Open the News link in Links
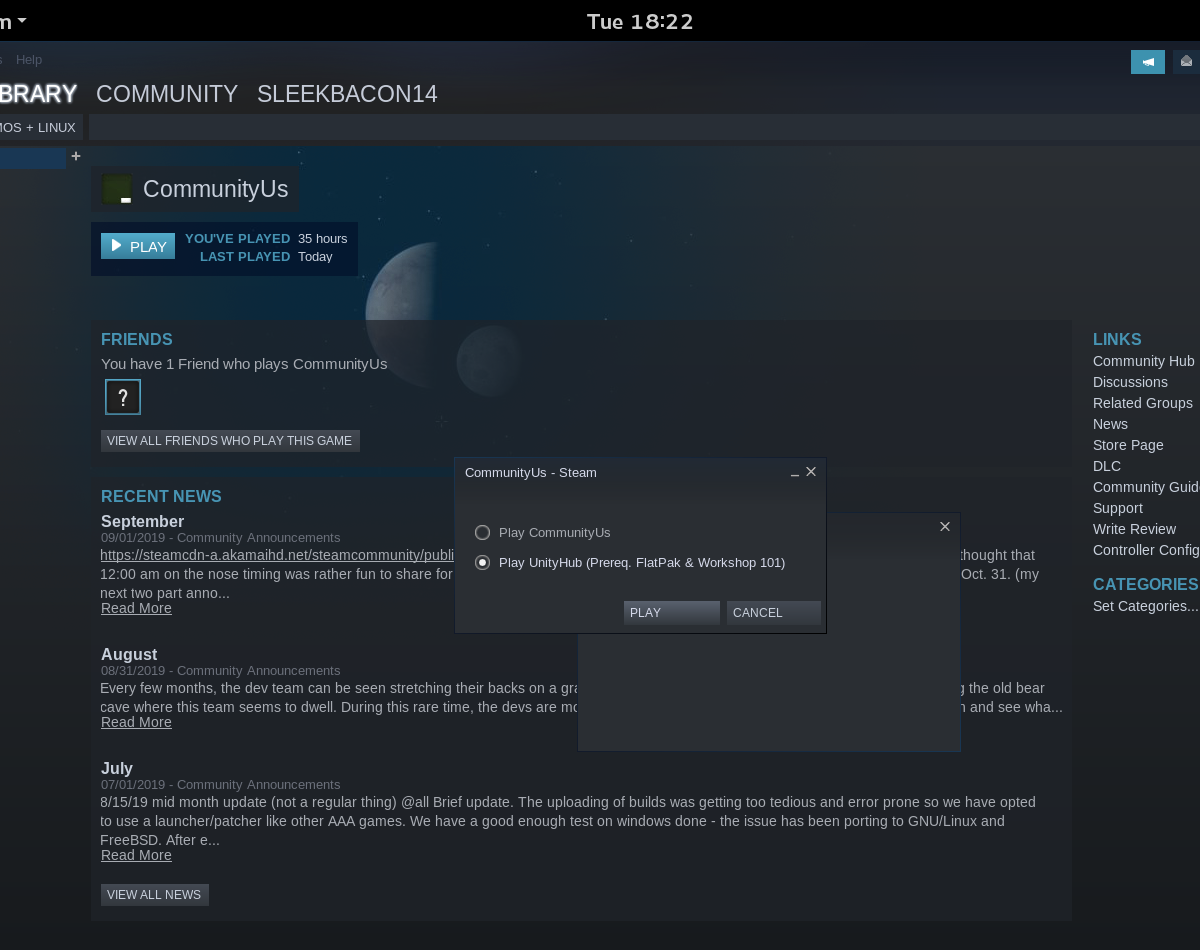The width and height of the screenshot is (1200, 950). point(1110,424)
